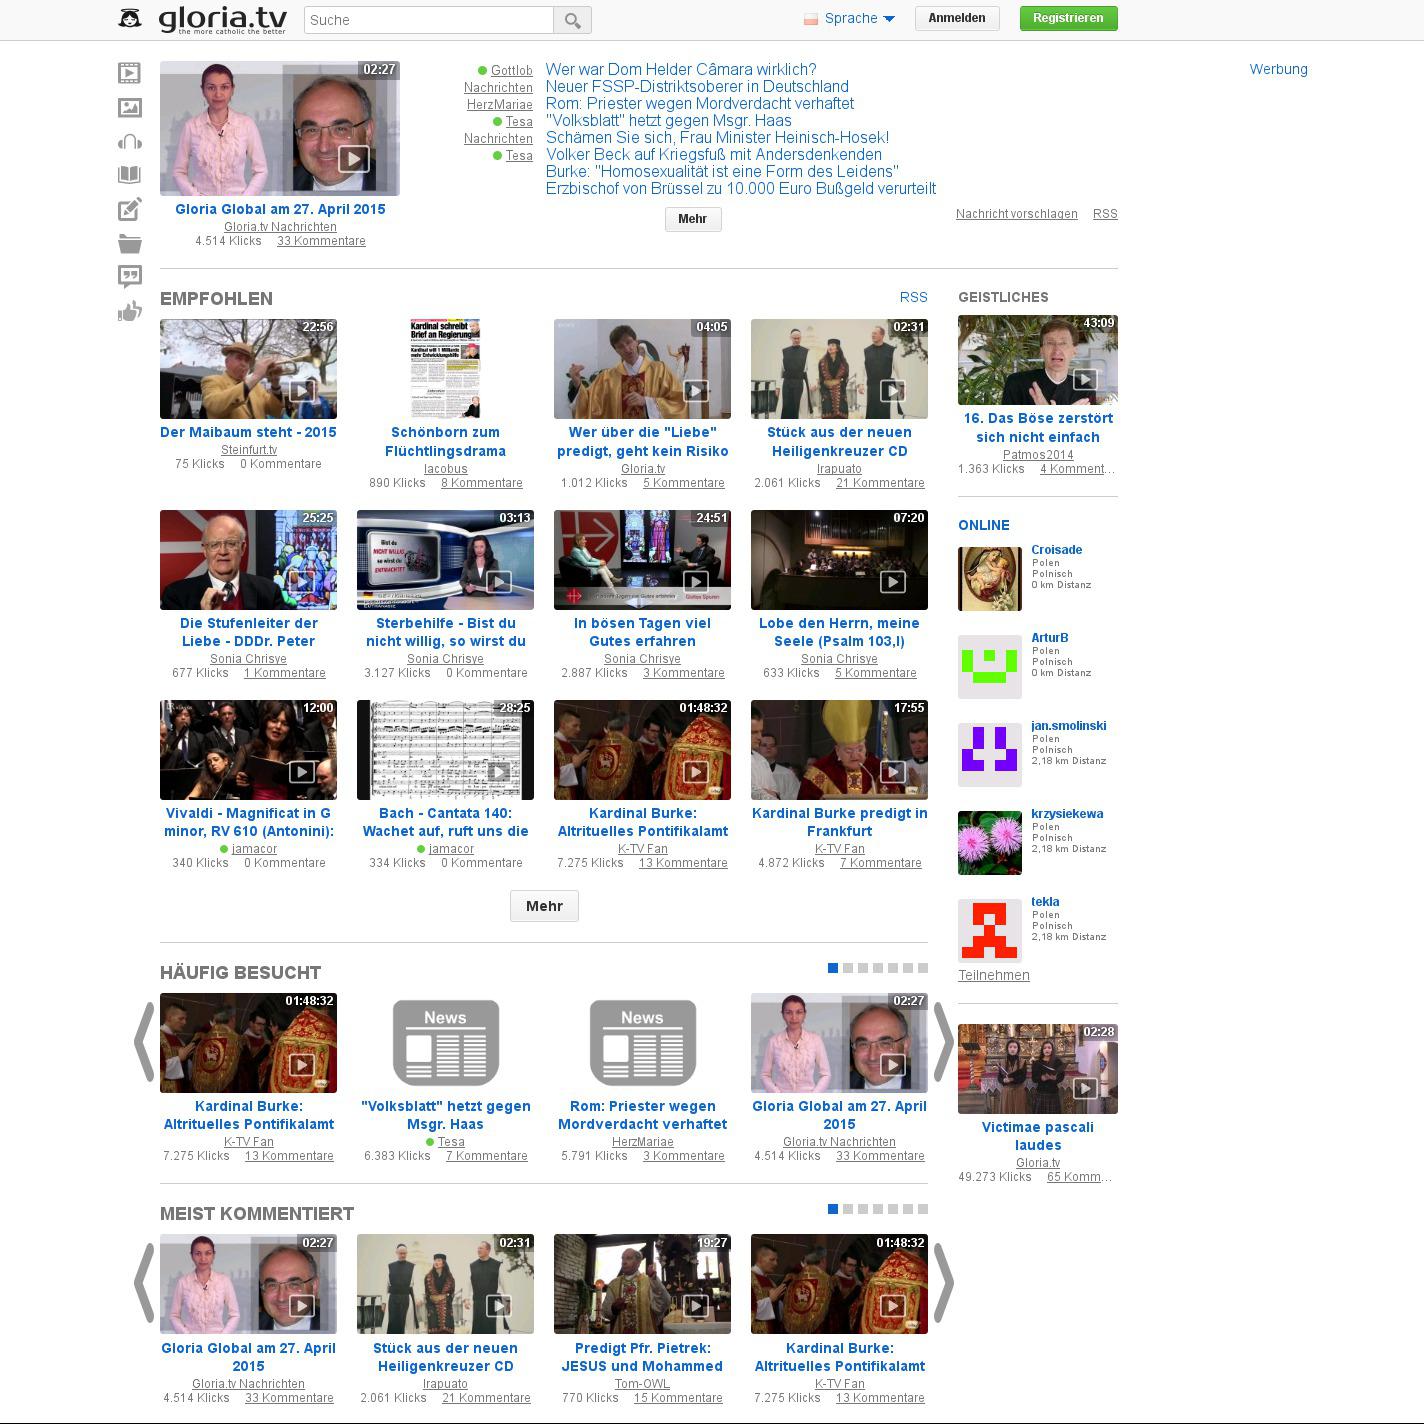1424x1424 pixels.
Task: Focus the Suche search field
Action: coord(428,20)
